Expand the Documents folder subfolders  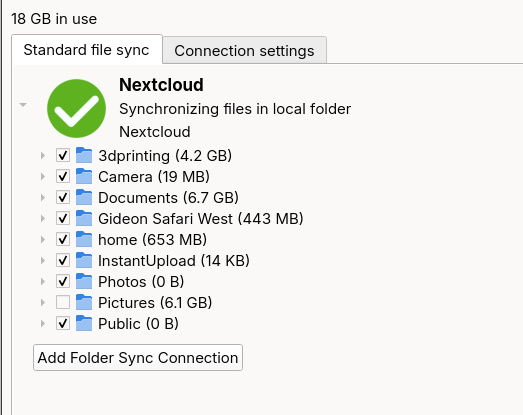43,197
